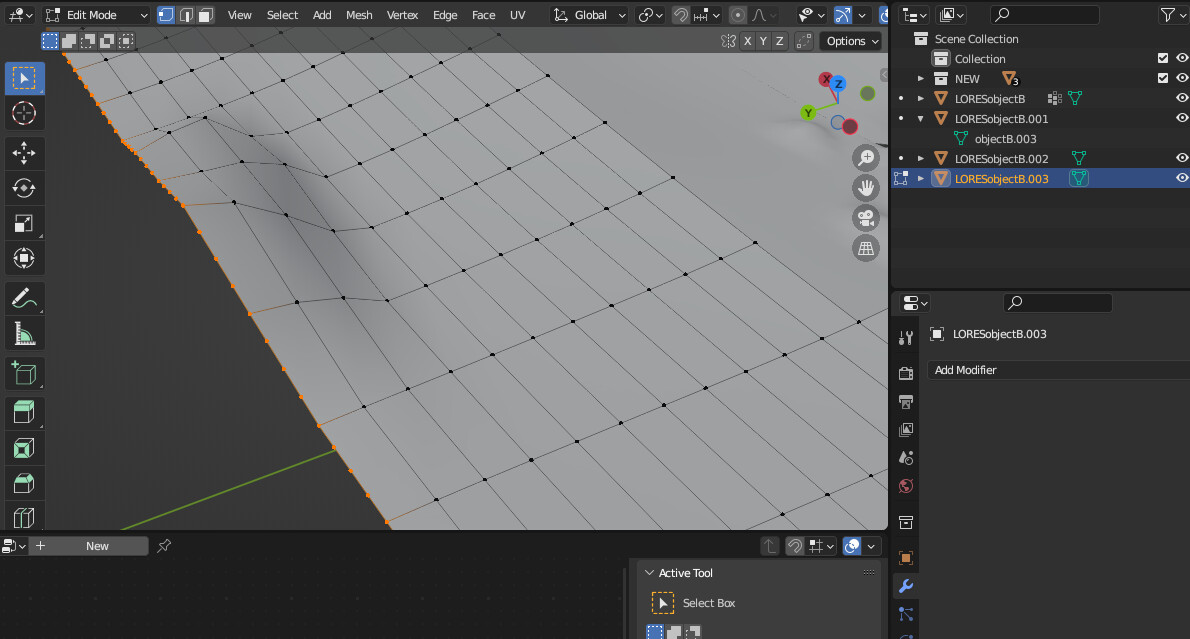1190x639 pixels.
Task: Zoom the viewport with the magnifier icon
Action: pyautogui.click(x=865, y=157)
